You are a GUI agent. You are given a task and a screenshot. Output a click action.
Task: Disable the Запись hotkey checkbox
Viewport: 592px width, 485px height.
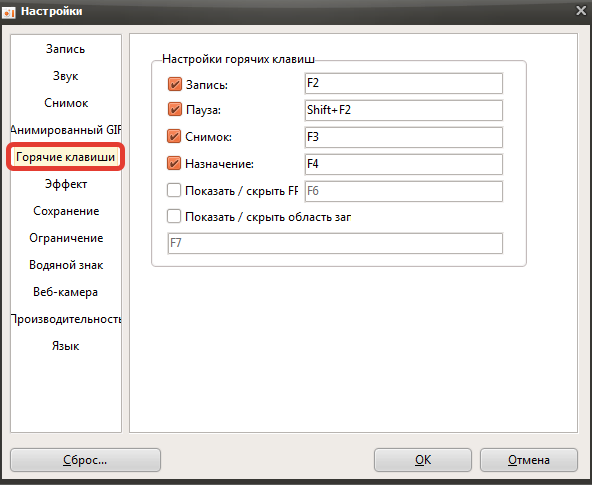pos(174,84)
